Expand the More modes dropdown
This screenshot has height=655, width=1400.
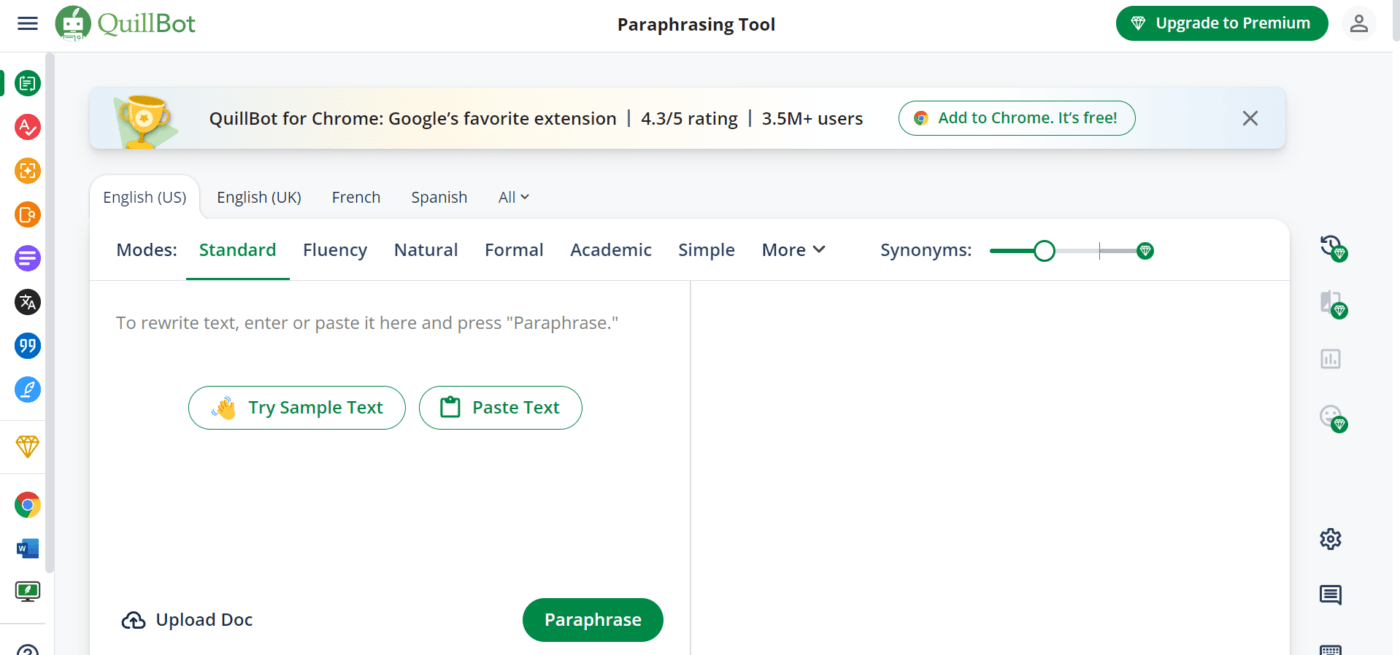click(793, 250)
